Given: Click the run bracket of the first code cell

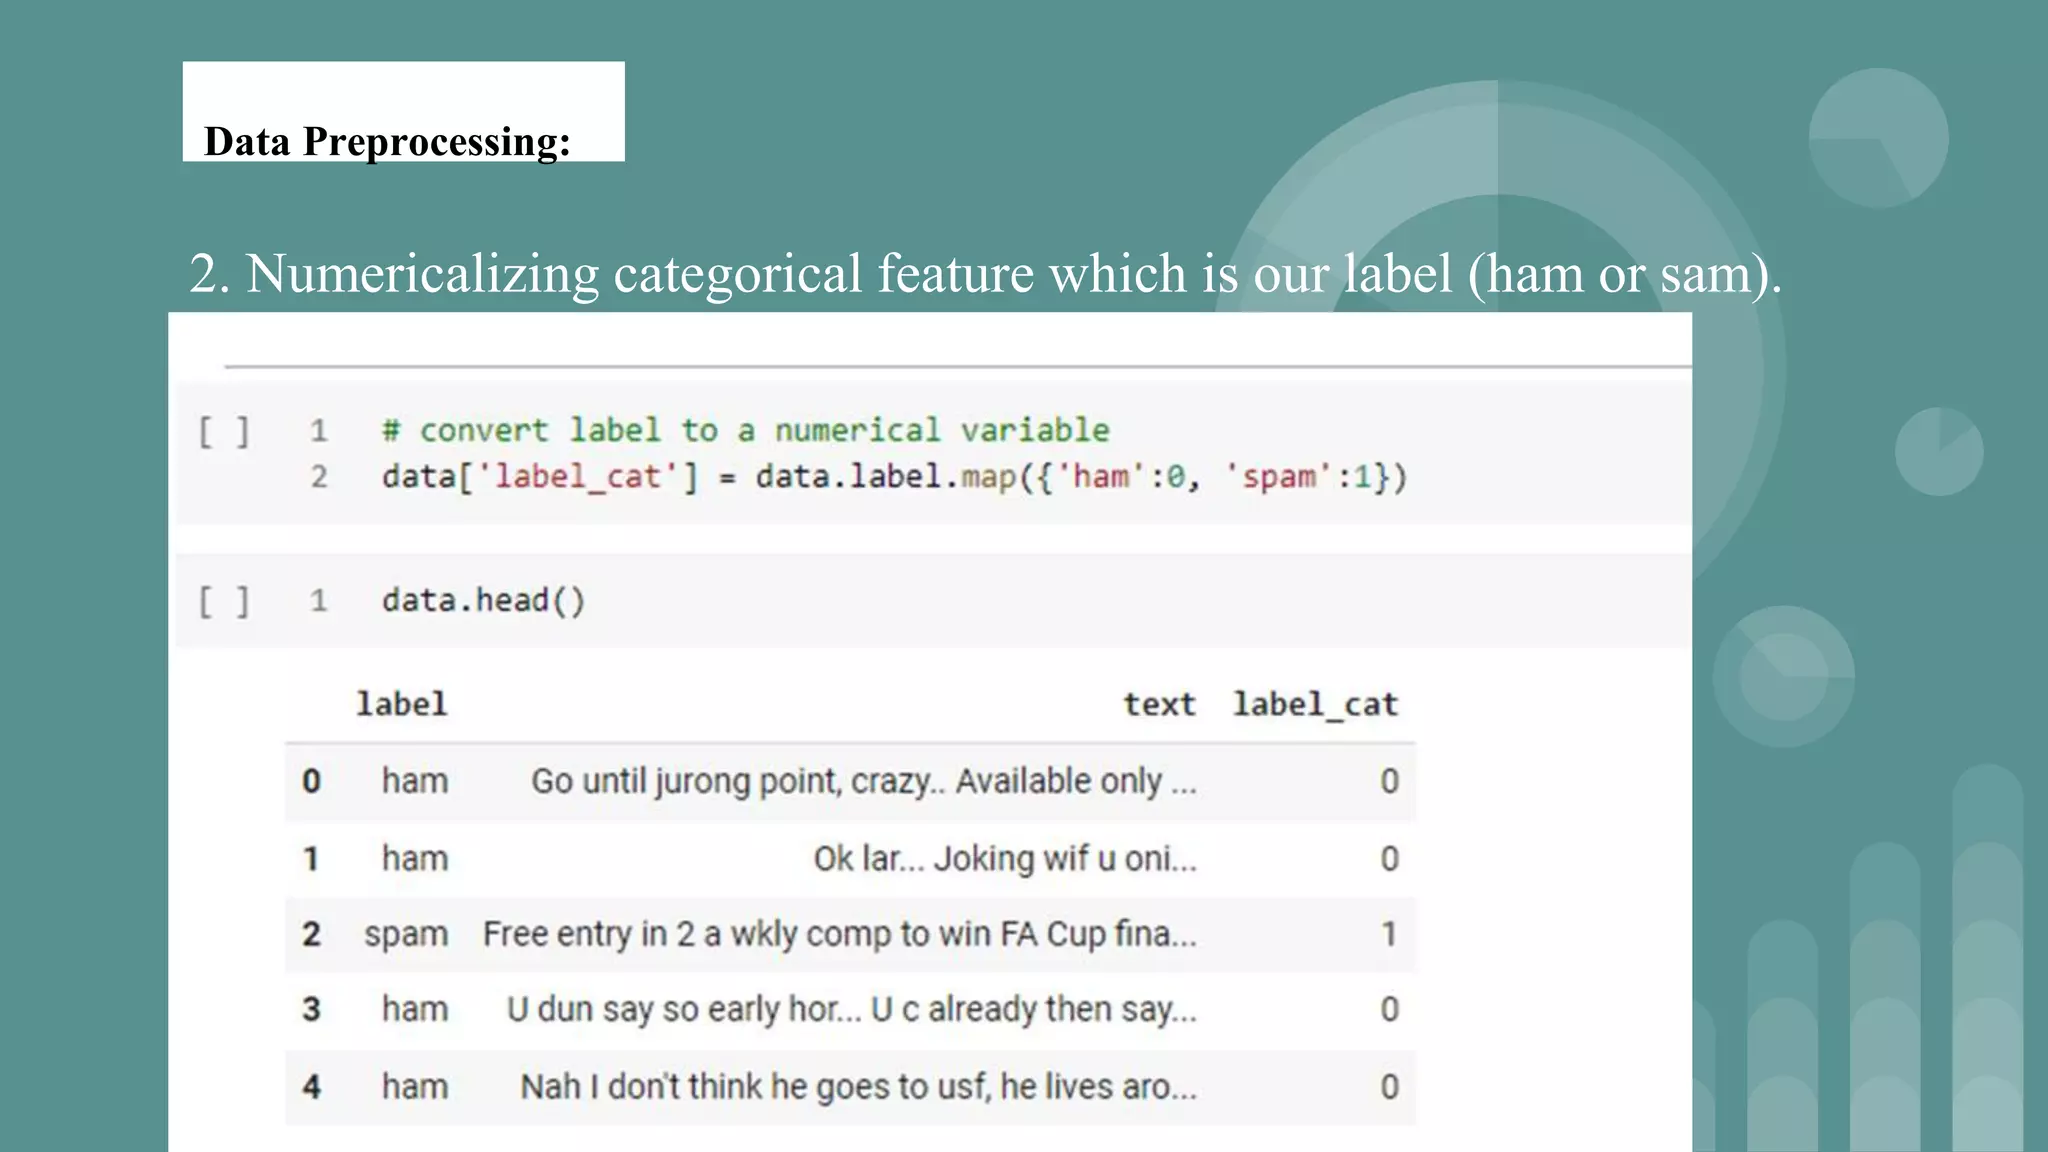Looking at the screenshot, I should pos(224,432).
